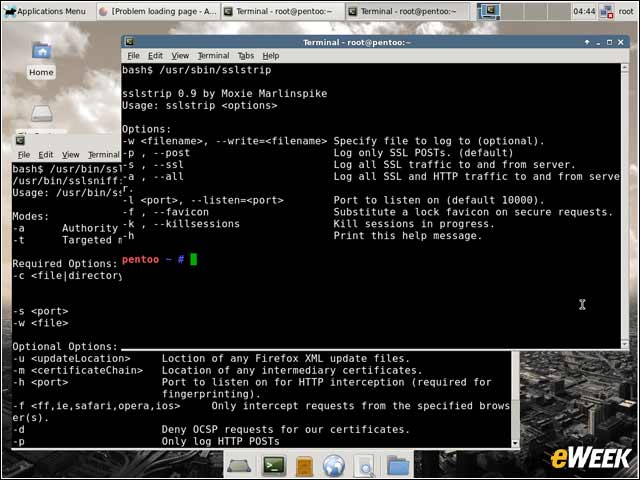Screen dimensions: 640x480
Task: Open Edit menu in back terminal
Action: 46,155
